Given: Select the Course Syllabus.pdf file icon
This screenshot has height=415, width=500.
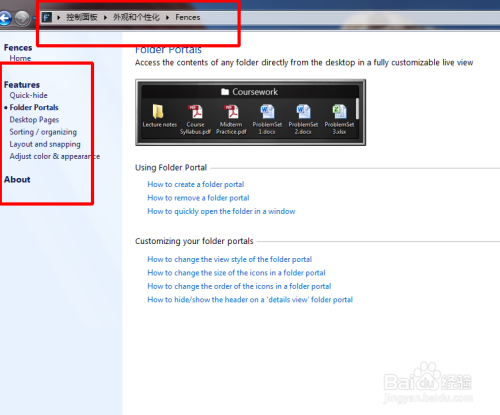Looking at the screenshot, I should point(196,112).
